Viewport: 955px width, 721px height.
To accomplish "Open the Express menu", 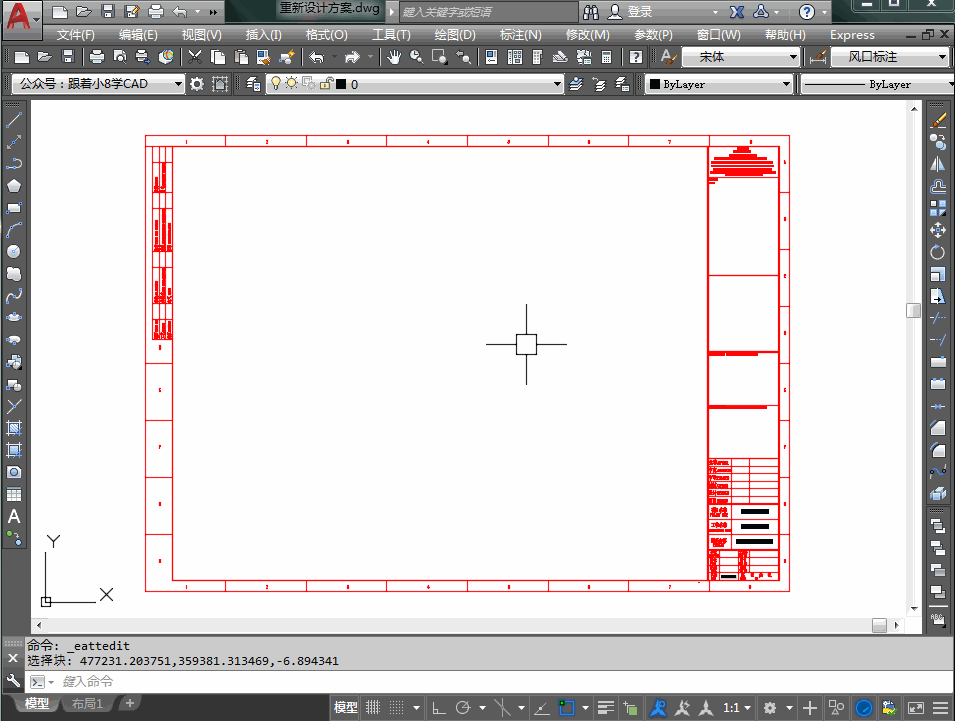I will [851, 35].
